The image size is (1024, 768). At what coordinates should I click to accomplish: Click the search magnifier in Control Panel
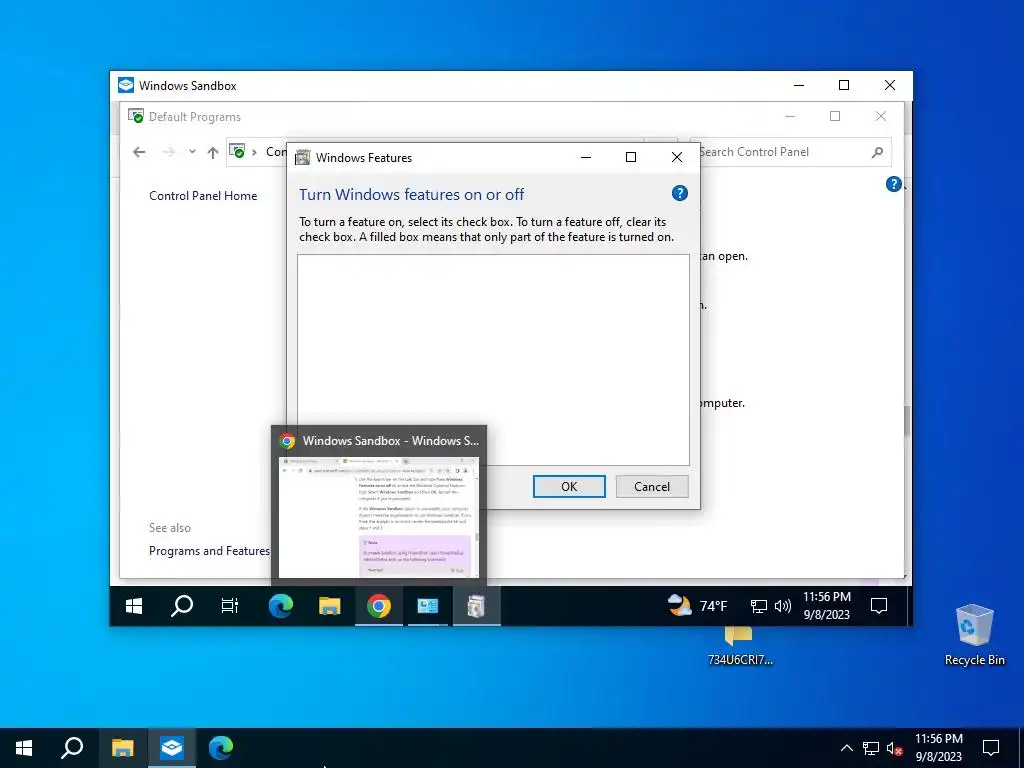click(877, 152)
